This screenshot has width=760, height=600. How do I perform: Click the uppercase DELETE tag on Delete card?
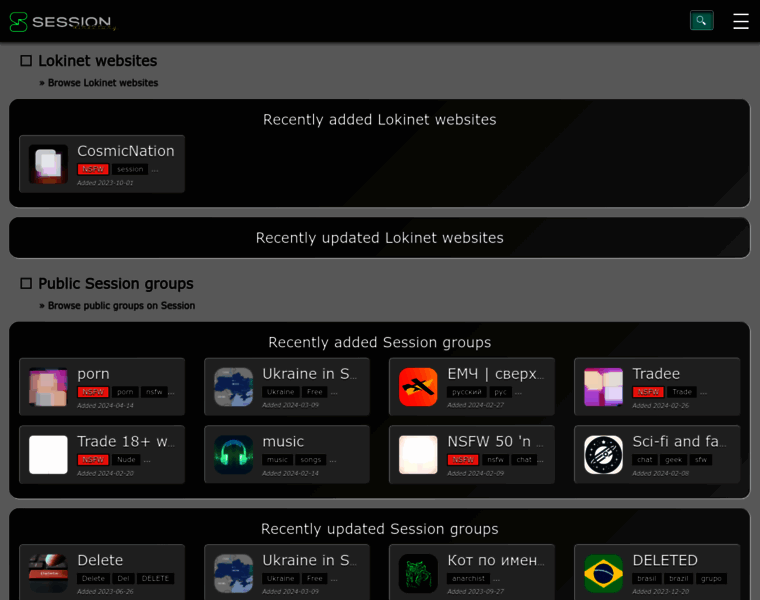click(x=155, y=578)
